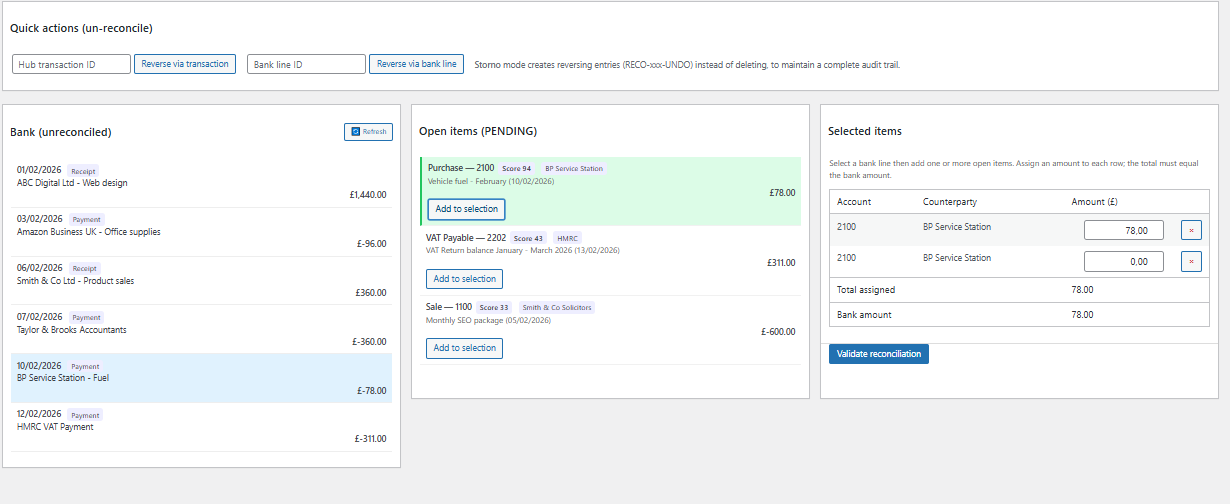Click Reverse via bank line button

point(416,64)
